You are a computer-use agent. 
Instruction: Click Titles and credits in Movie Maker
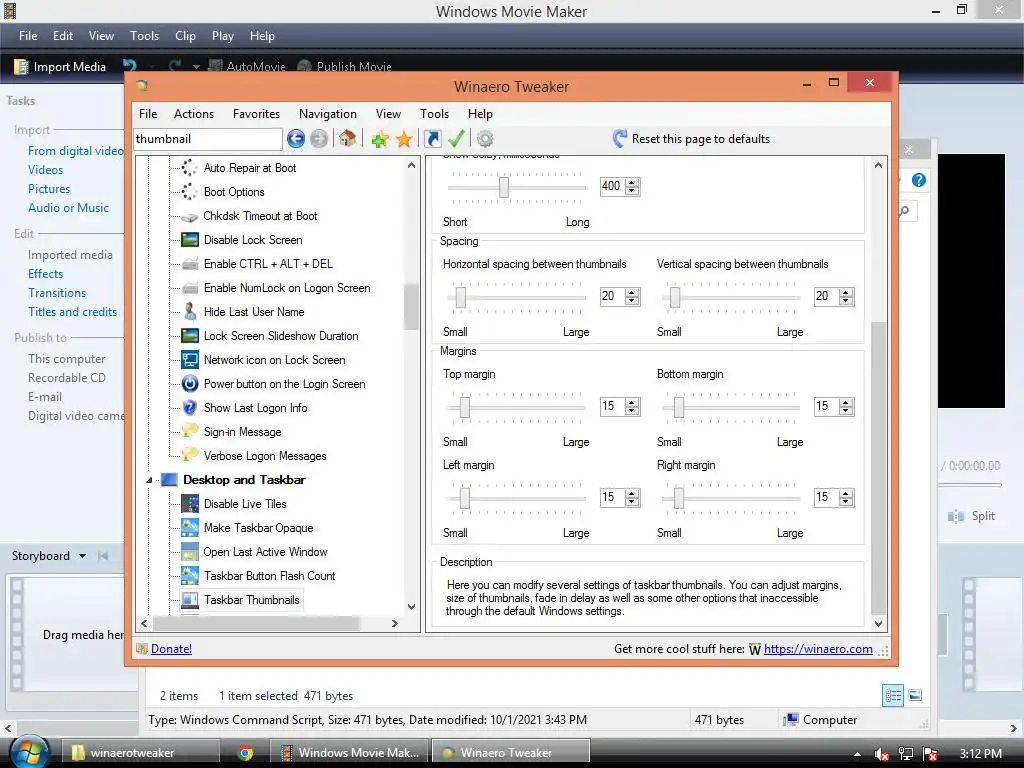(x=72, y=312)
